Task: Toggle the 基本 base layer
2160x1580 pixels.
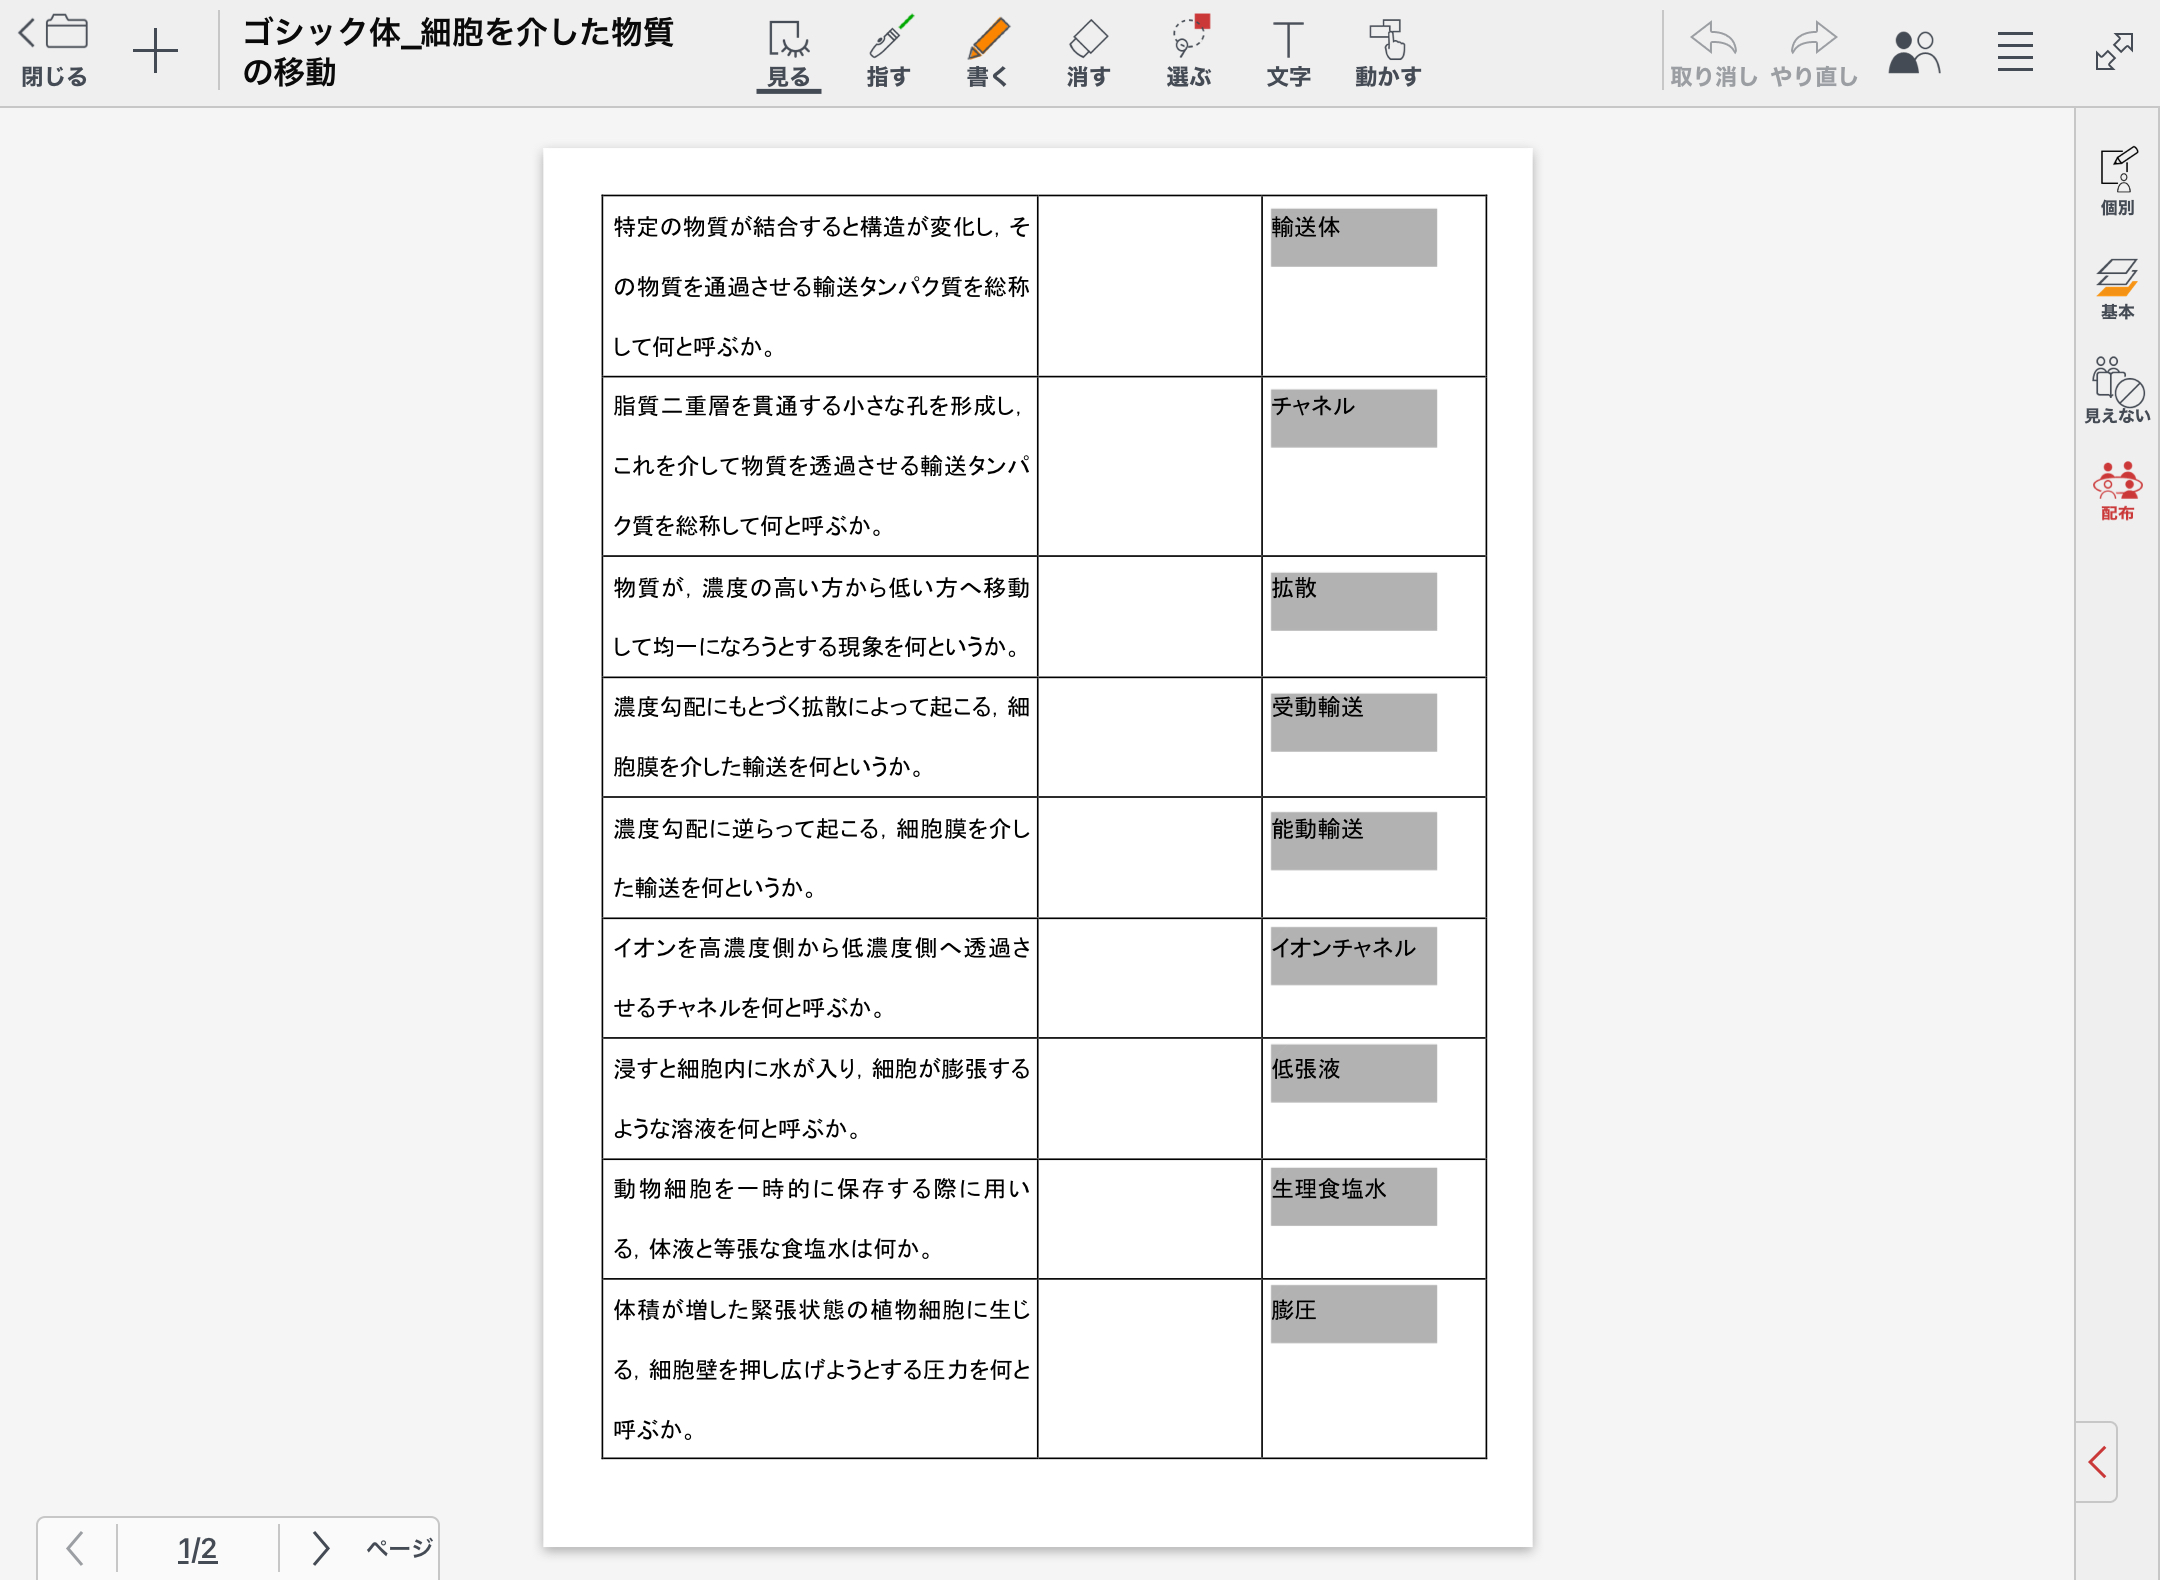Action: tap(2117, 288)
